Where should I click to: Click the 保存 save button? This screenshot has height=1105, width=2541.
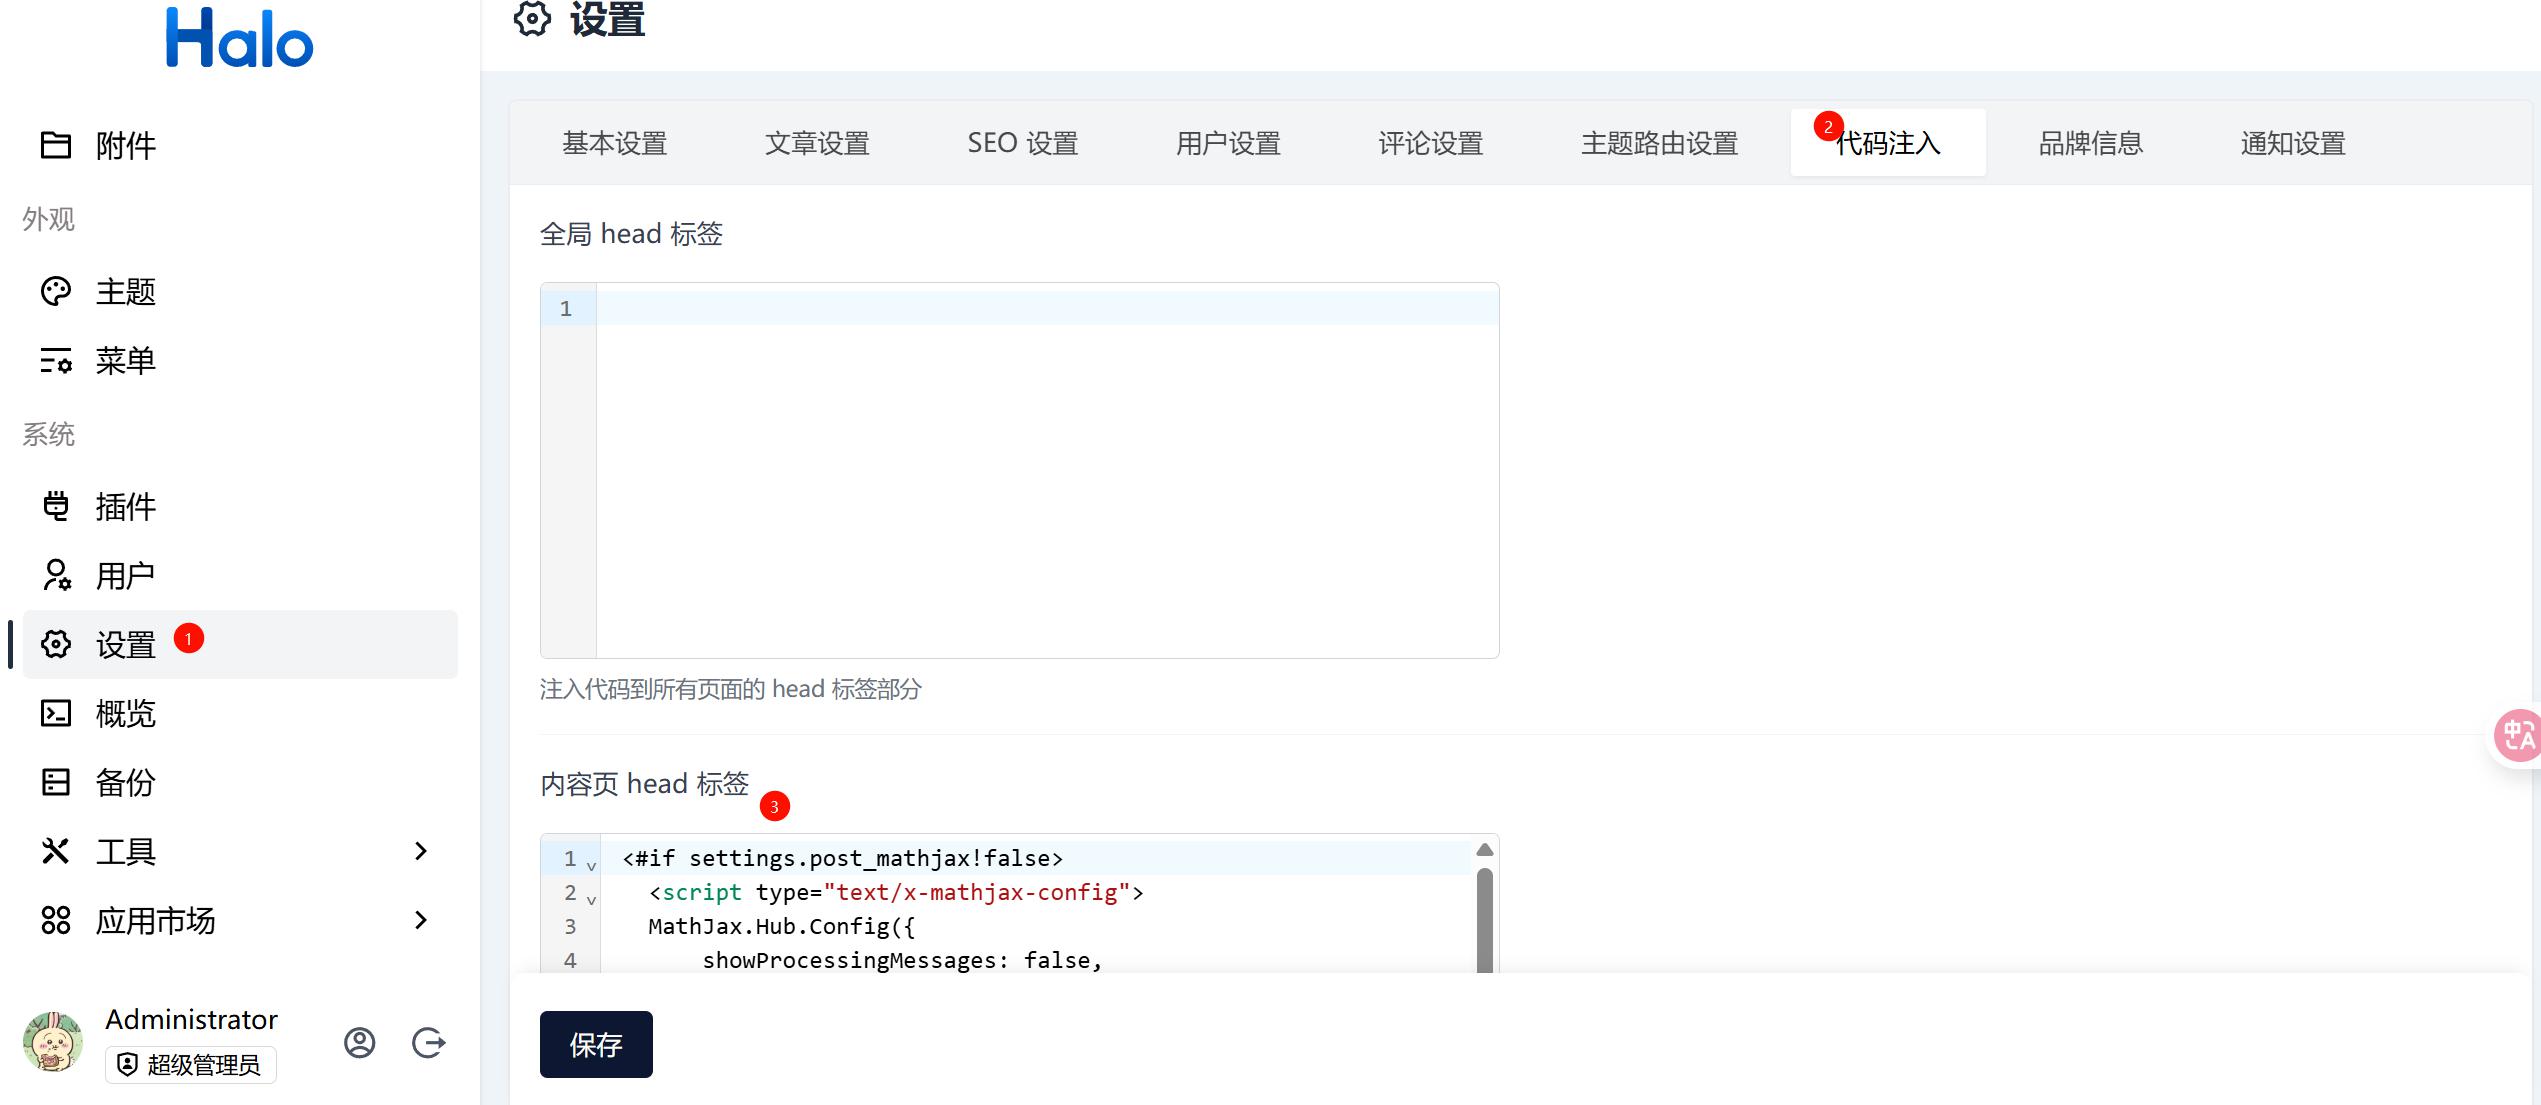tap(595, 1044)
